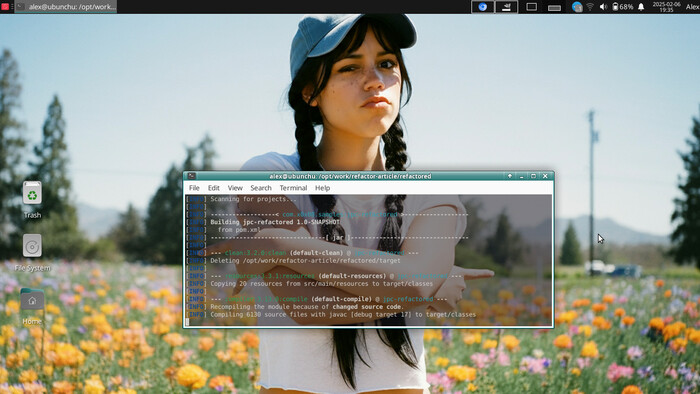The height and width of the screenshot is (394, 700).
Task: Open the View menu in terminal
Action: 235,188
